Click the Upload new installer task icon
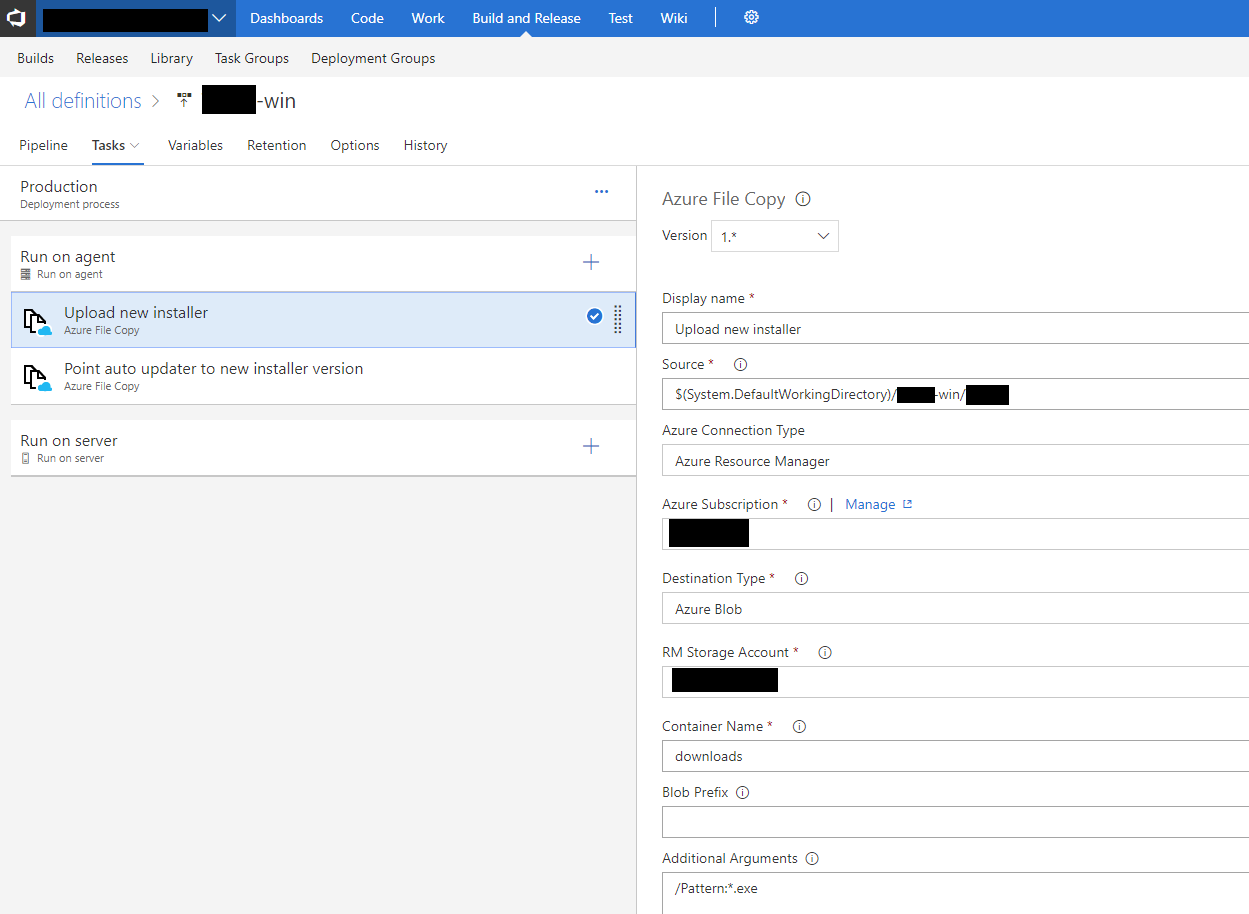 pos(37,321)
